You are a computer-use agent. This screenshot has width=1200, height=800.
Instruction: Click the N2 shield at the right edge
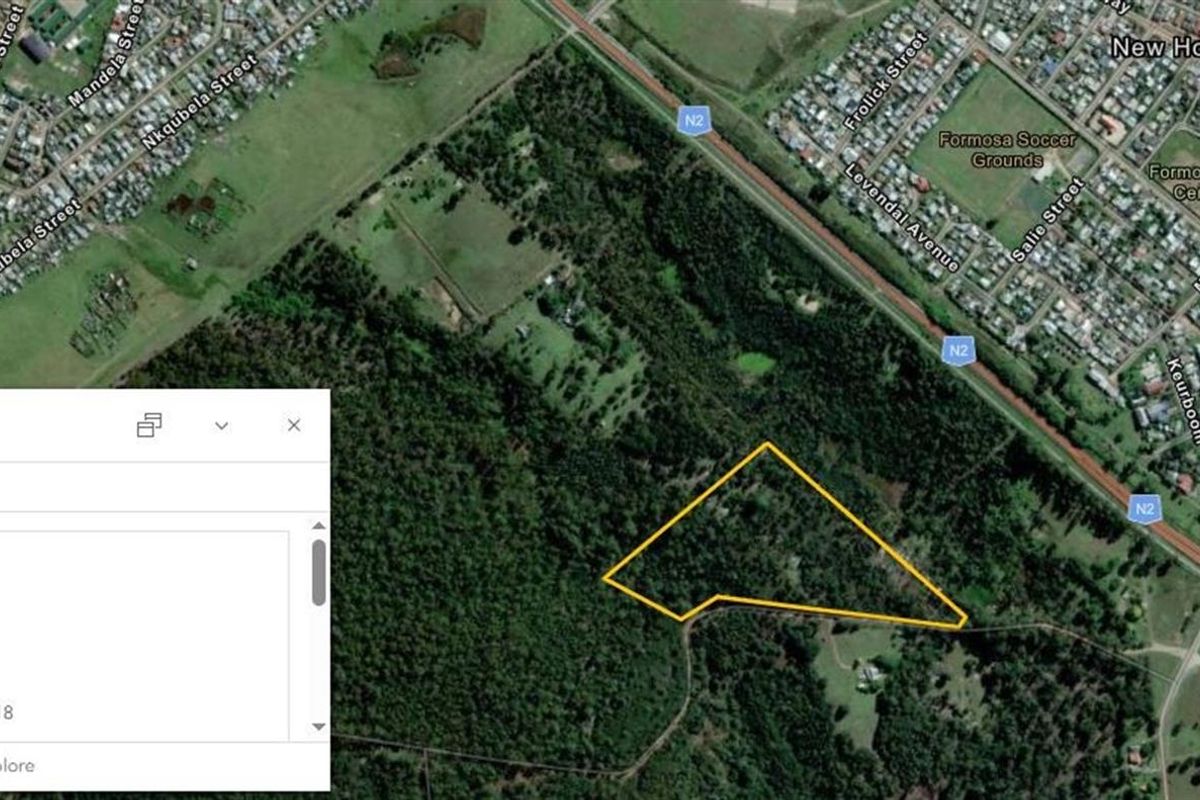(x=1145, y=508)
